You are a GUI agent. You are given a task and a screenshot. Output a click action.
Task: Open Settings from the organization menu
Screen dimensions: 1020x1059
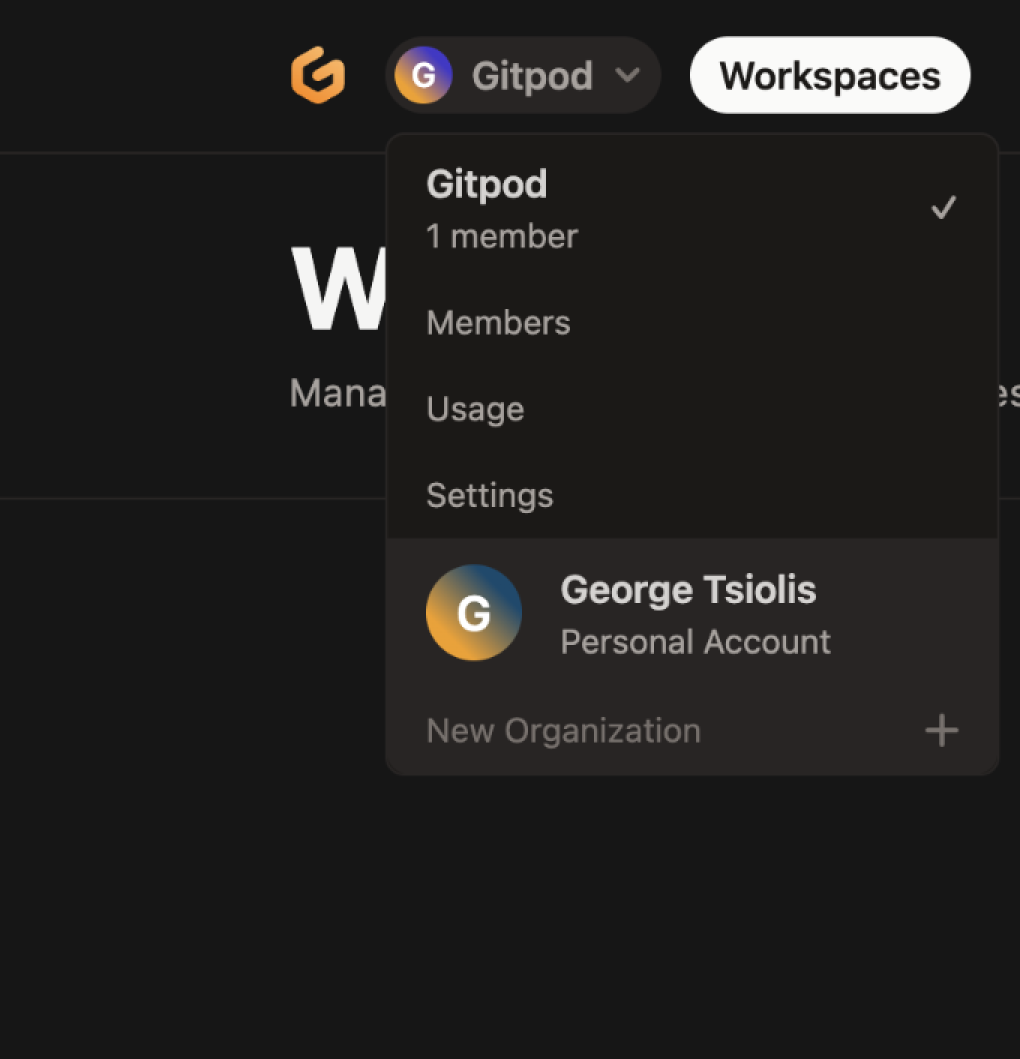490,494
